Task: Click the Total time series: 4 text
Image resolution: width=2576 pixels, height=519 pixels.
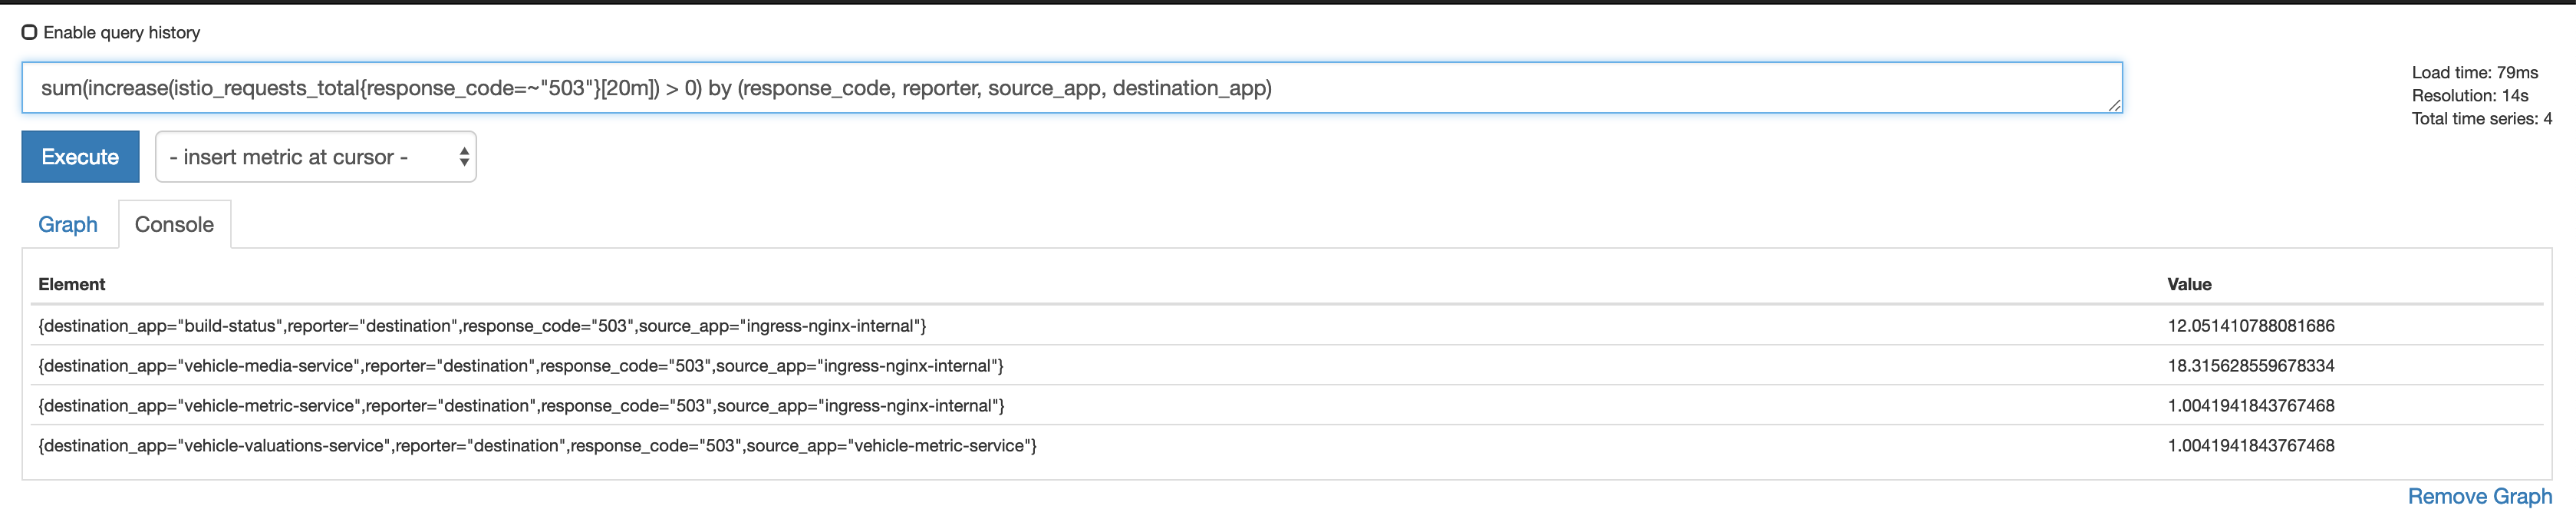Action: 2481,118
